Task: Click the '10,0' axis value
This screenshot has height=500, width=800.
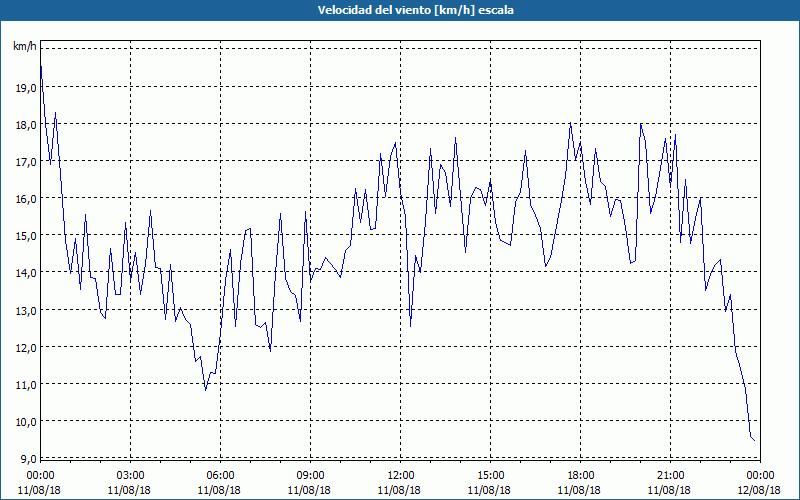Action: 27,421
